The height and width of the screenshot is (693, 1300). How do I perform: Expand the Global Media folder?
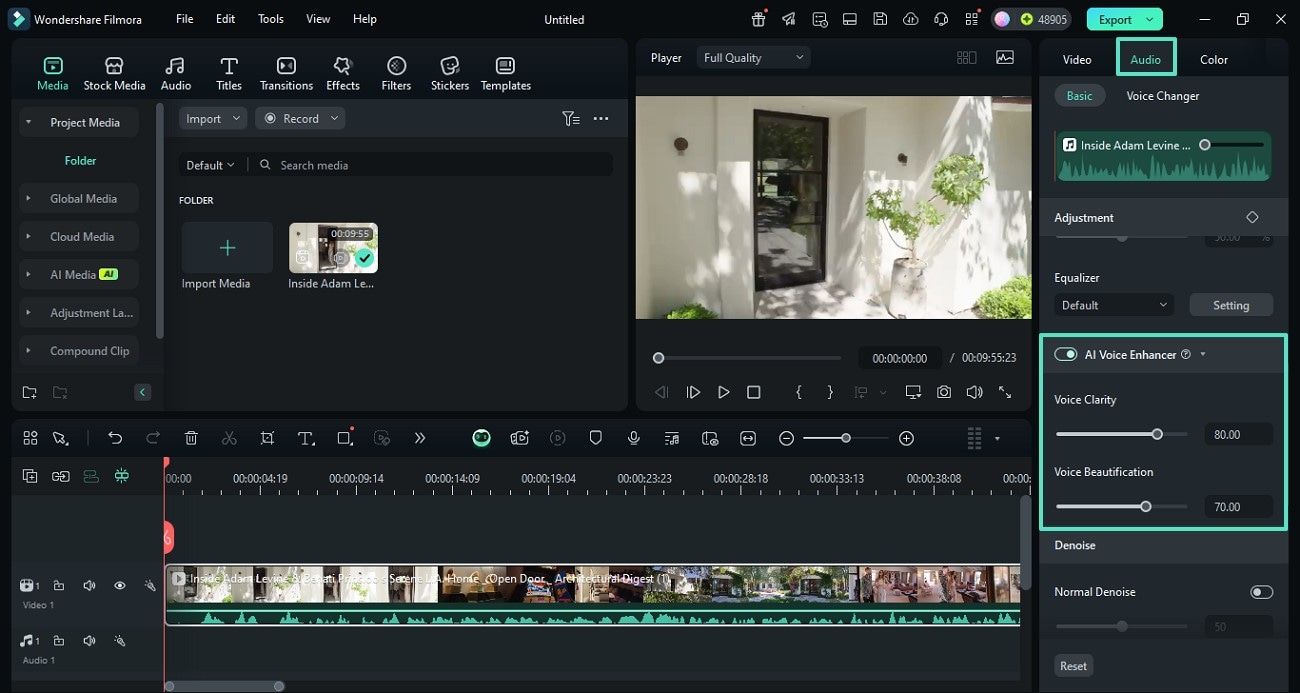coord(28,198)
